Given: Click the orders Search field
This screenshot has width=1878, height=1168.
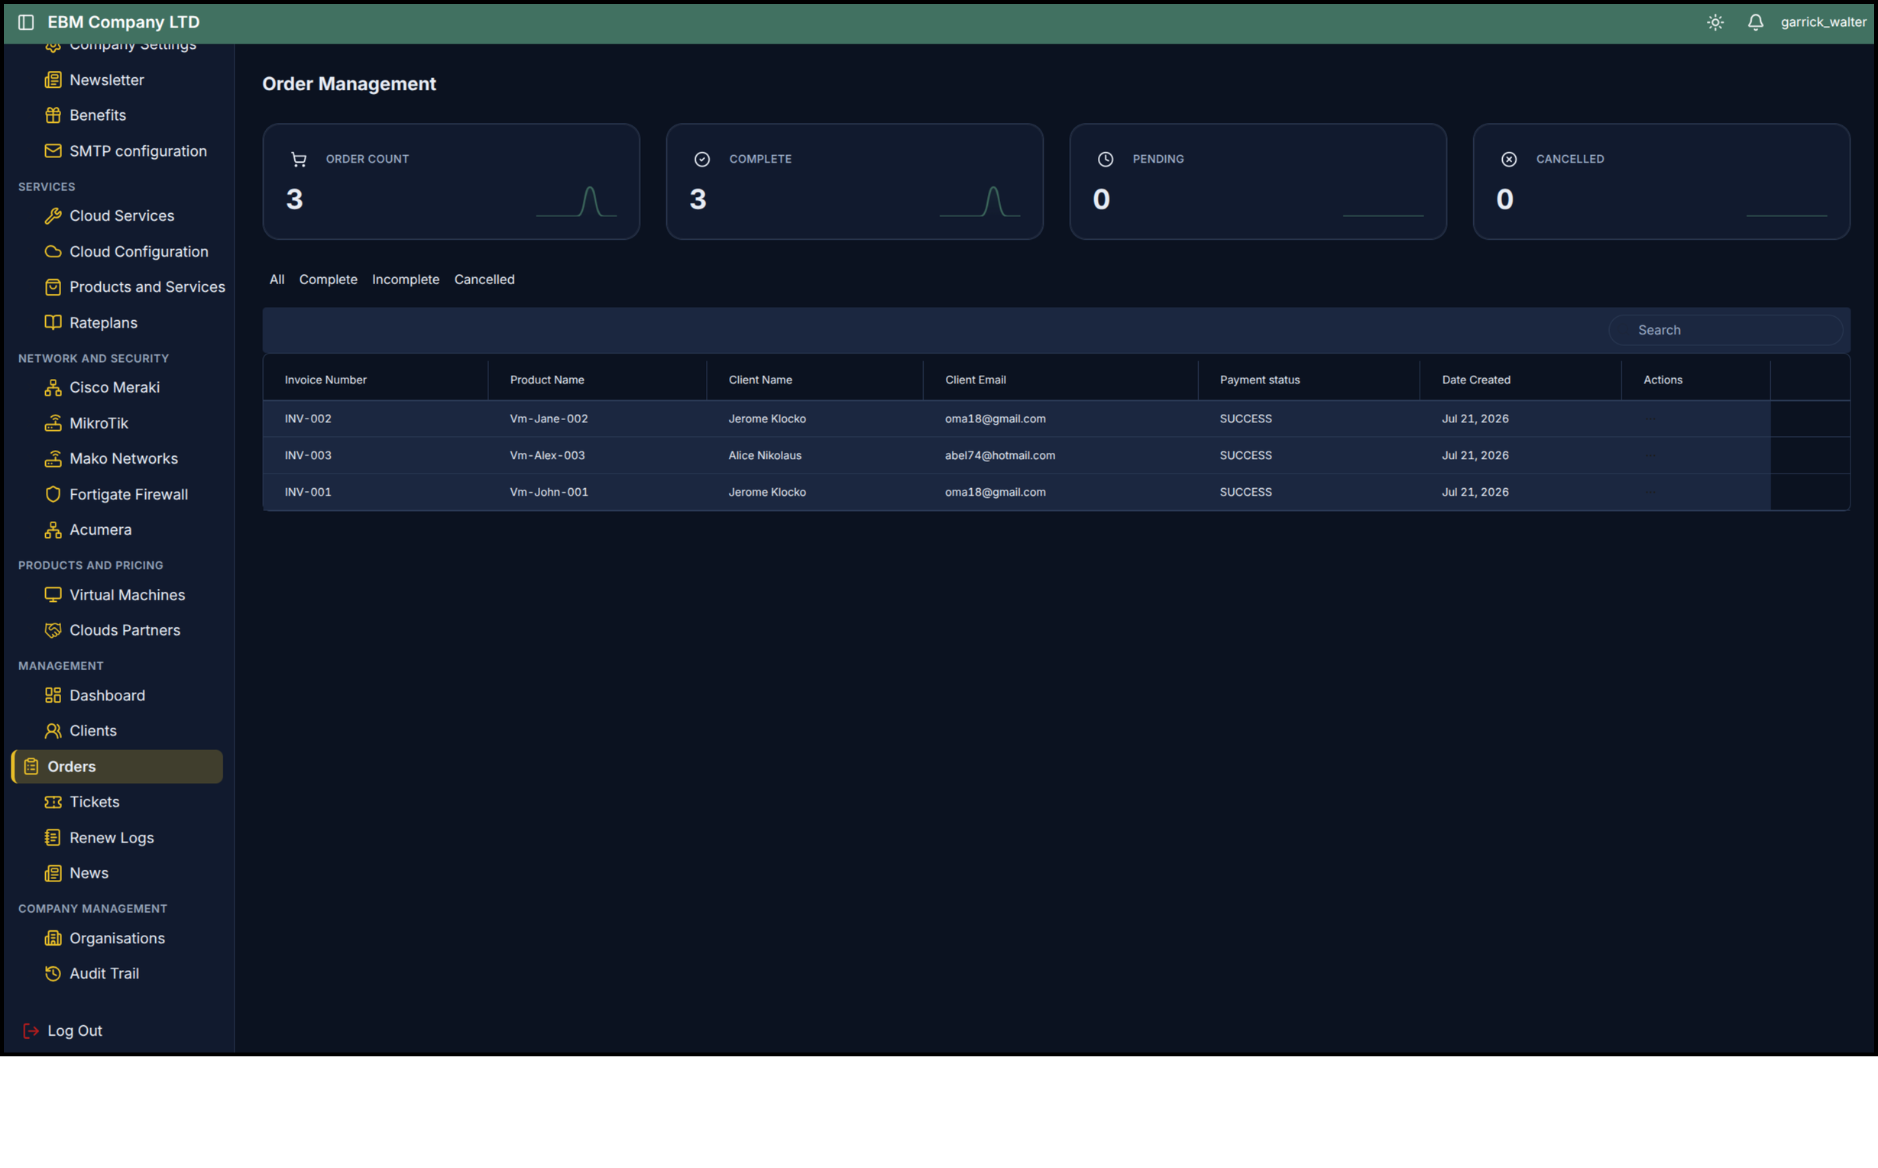Looking at the screenshot, I should pos(1725,330).
